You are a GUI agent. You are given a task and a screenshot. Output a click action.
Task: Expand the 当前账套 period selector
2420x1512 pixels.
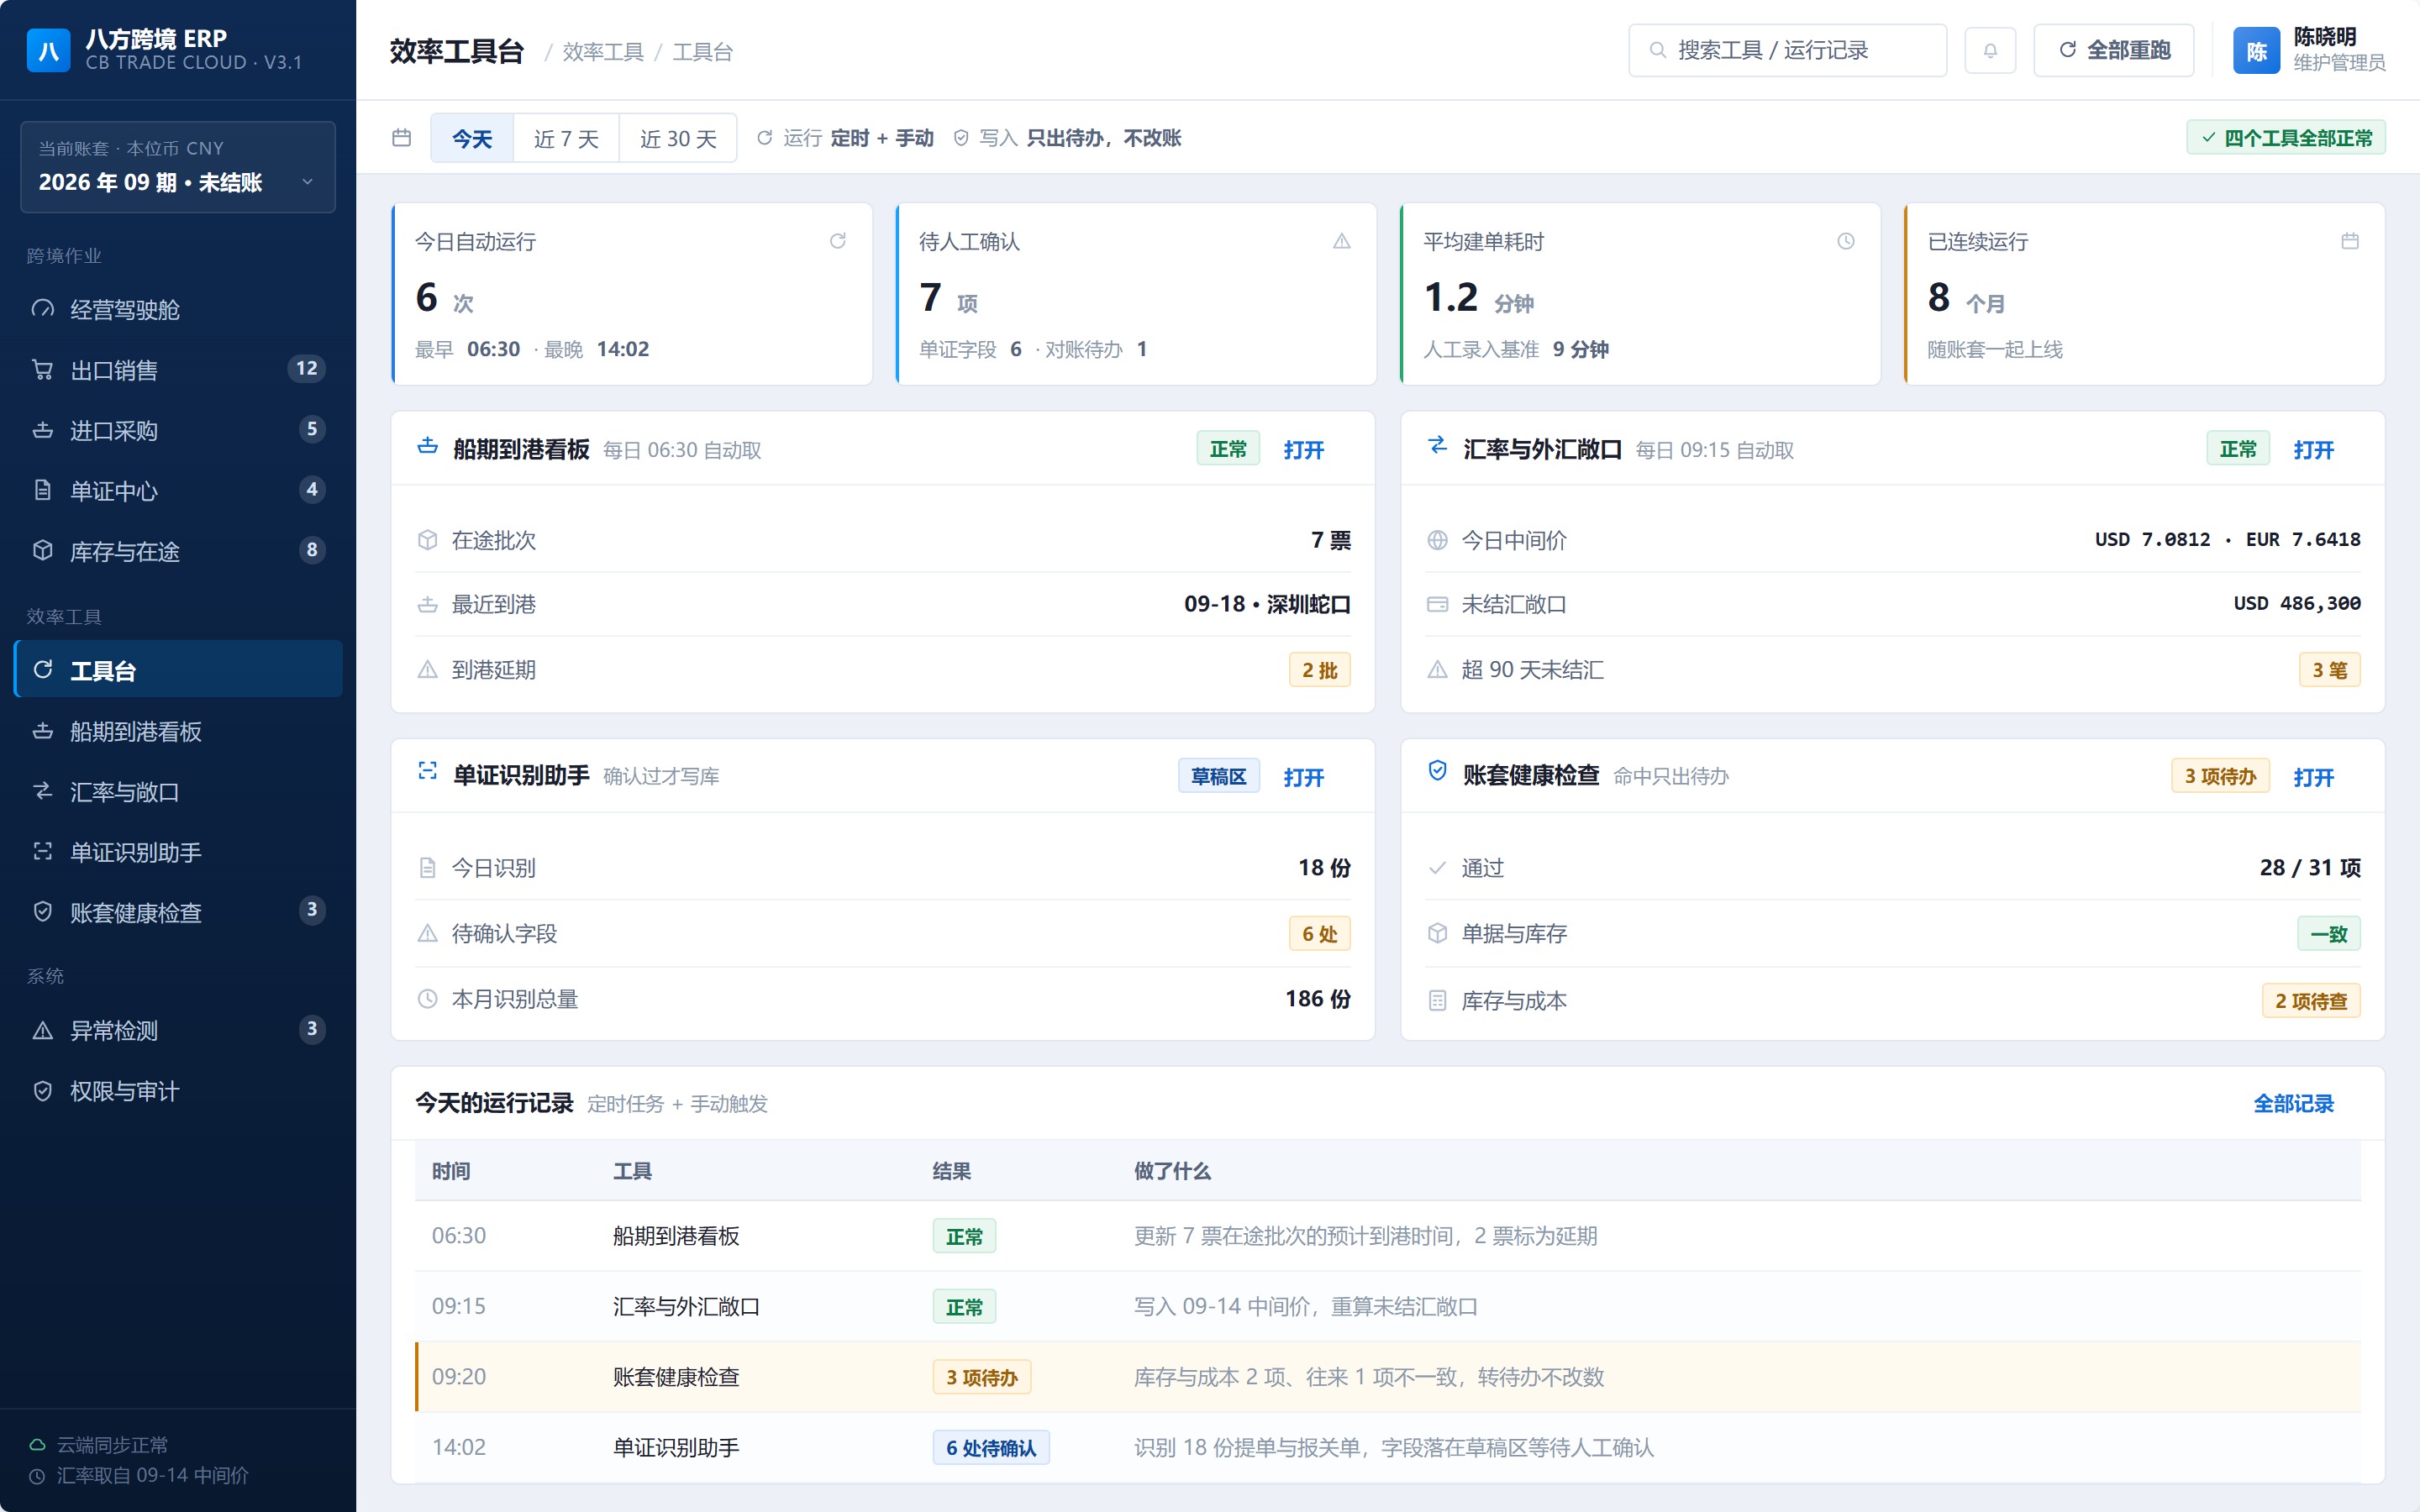[178, 167]
